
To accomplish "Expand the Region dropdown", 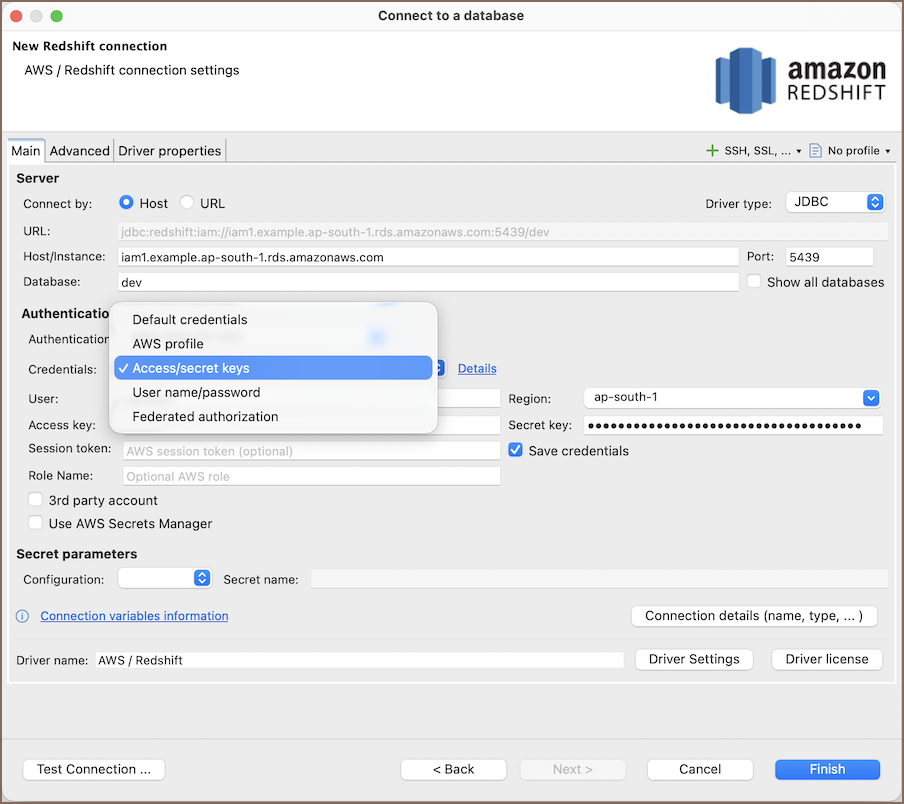I will [870, 397].
